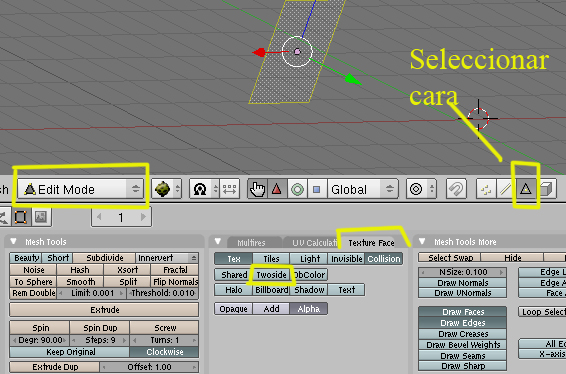Toggle the Tiles face option
The width and height of the screenshot is (566, 374).
[x=271, y=258]
